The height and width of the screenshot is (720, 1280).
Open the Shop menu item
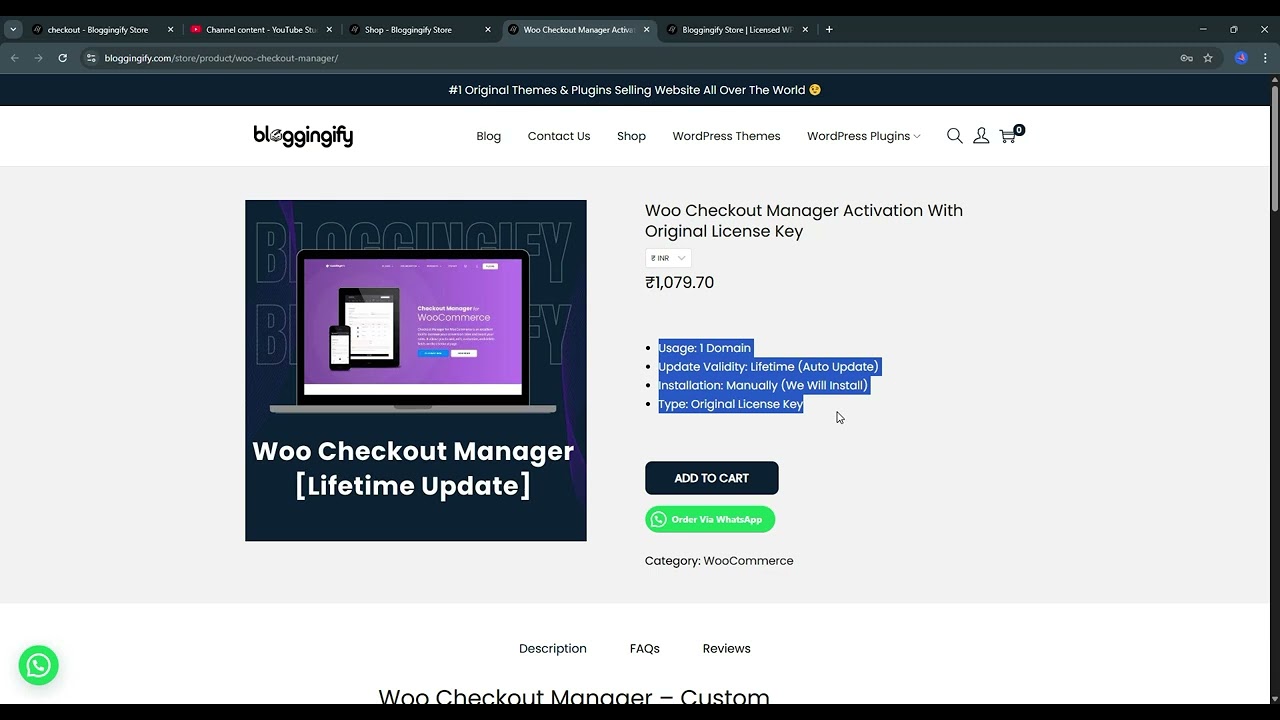[631, 136]
